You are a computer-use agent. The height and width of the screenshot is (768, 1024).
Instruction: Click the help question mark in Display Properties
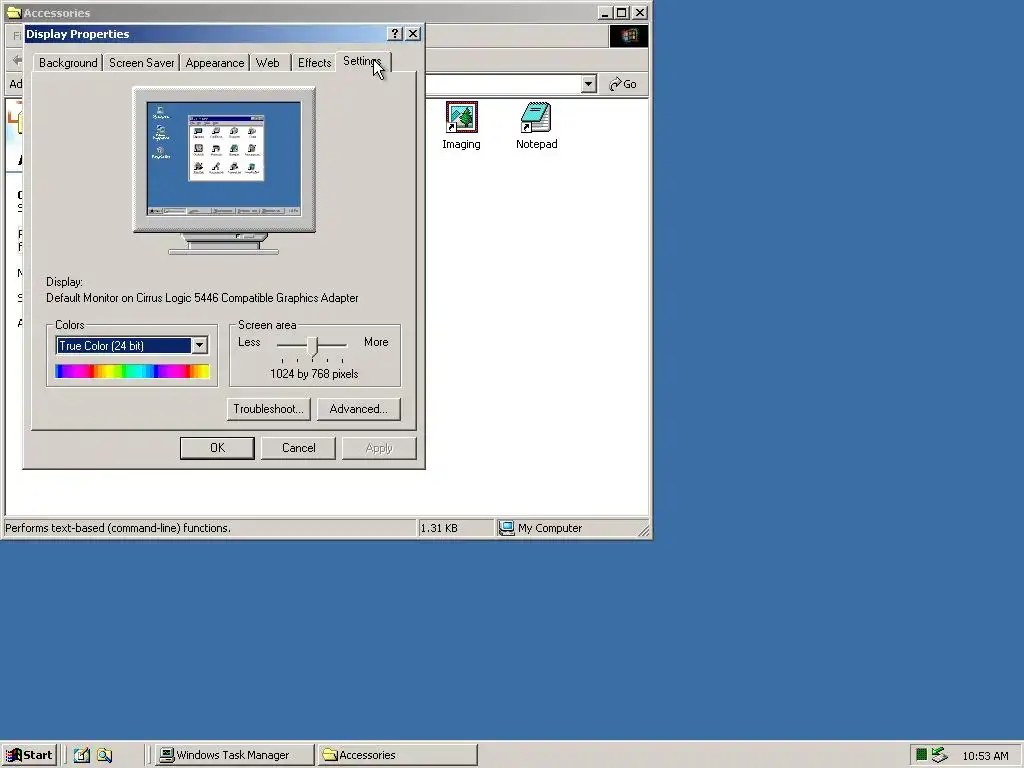394,34
